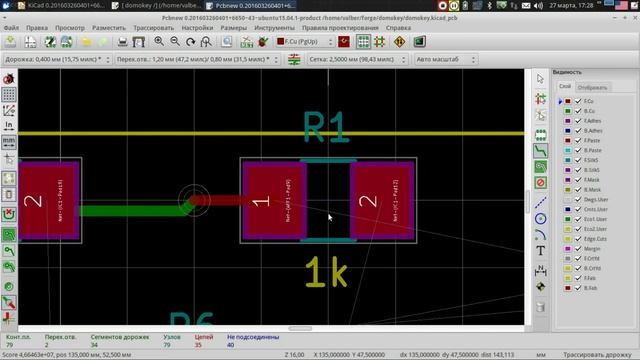The width and height of the screenshot is (640, 360).
Task: Toggle F.Cu layer visibility checkbox
Action: (578, 101)
